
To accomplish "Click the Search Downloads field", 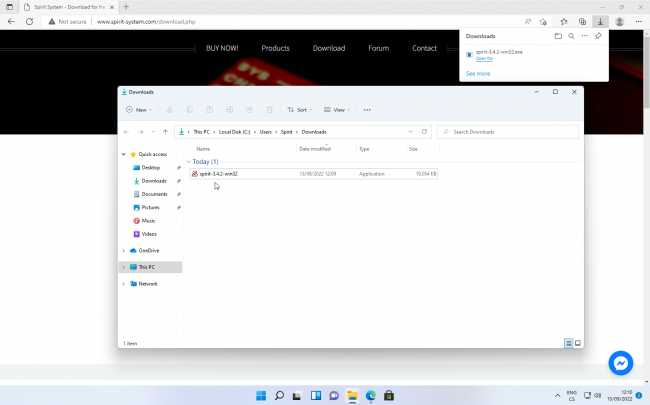I will coord(510,131).
